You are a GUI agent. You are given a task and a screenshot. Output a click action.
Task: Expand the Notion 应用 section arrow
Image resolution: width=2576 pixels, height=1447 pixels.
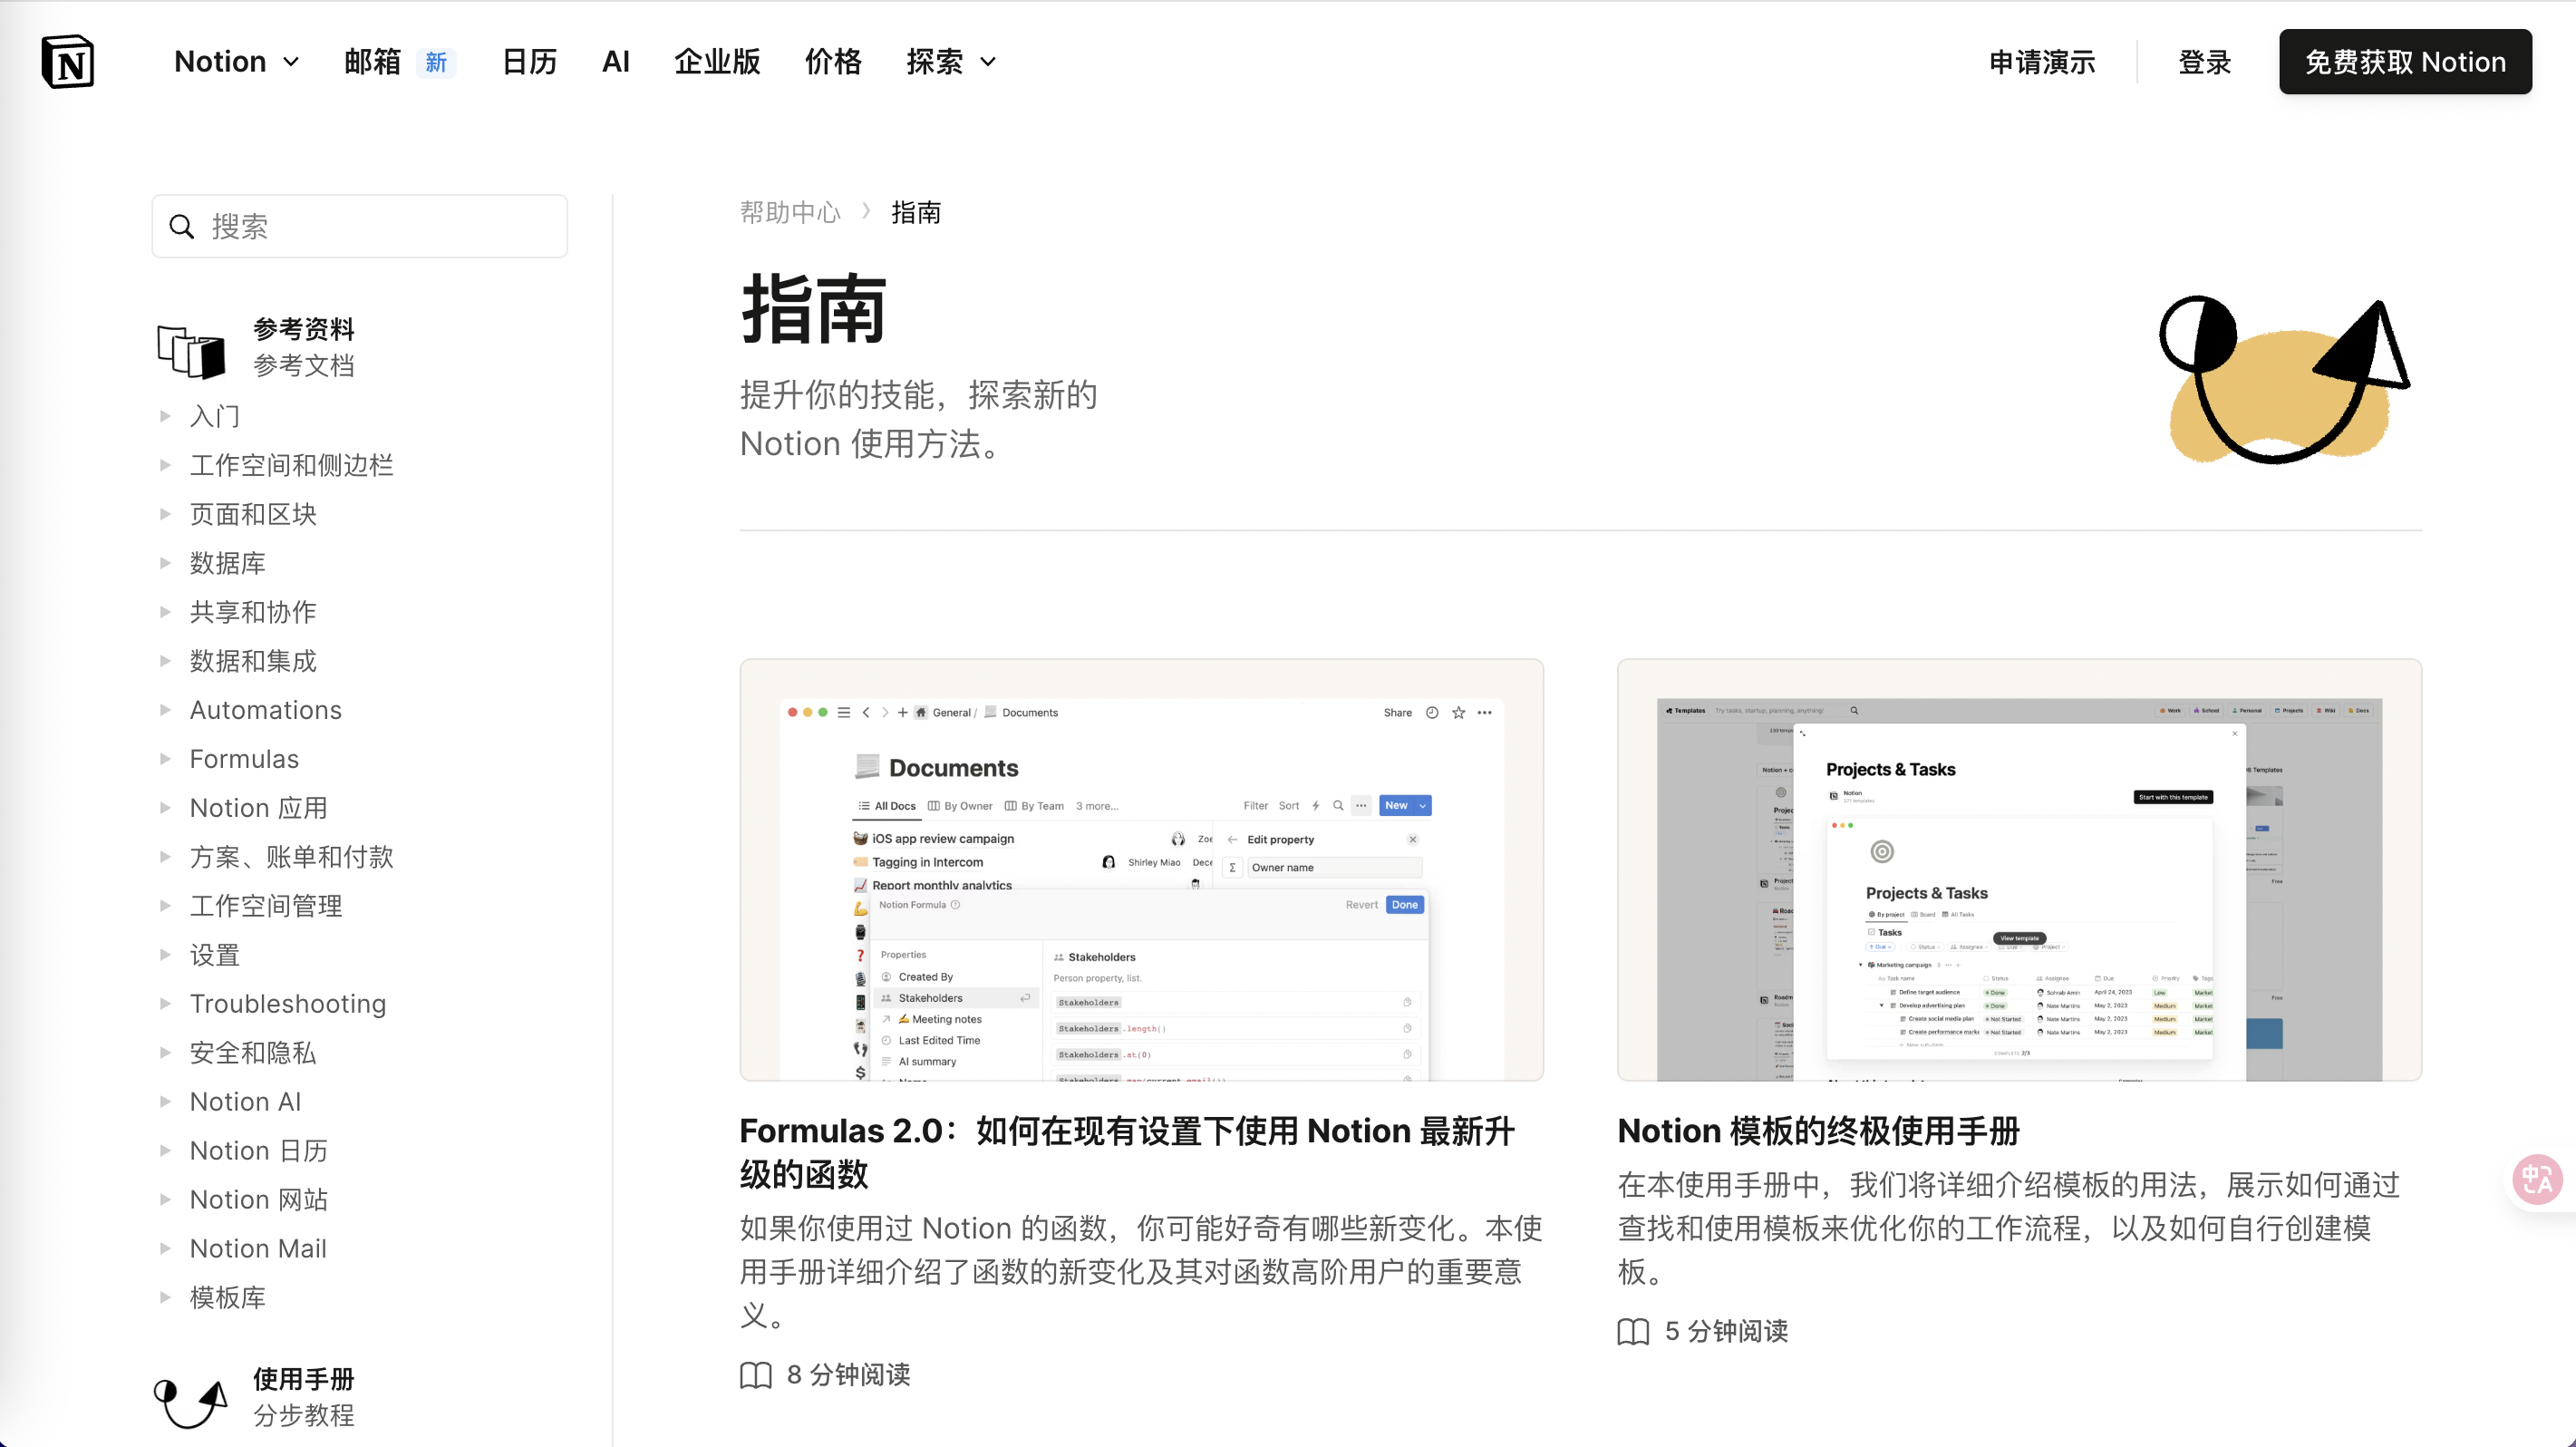pos(166,808)
